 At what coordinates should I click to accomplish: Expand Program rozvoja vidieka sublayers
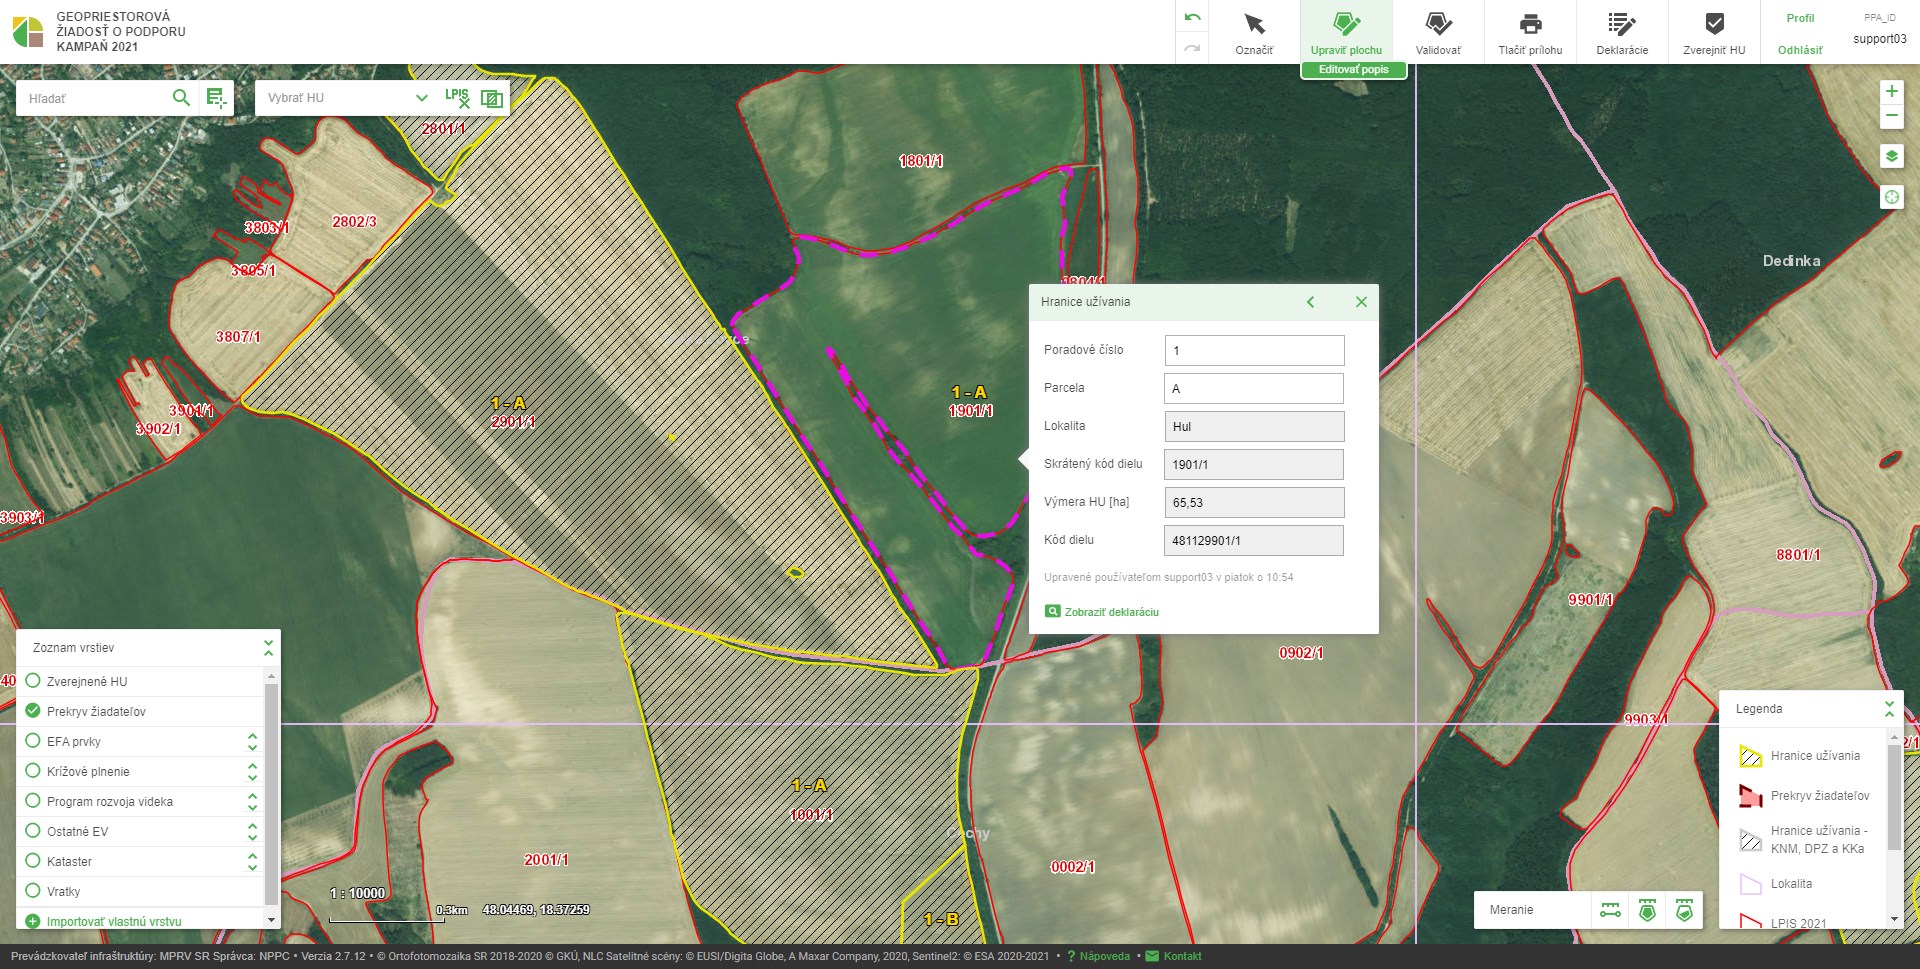[252, 801]
